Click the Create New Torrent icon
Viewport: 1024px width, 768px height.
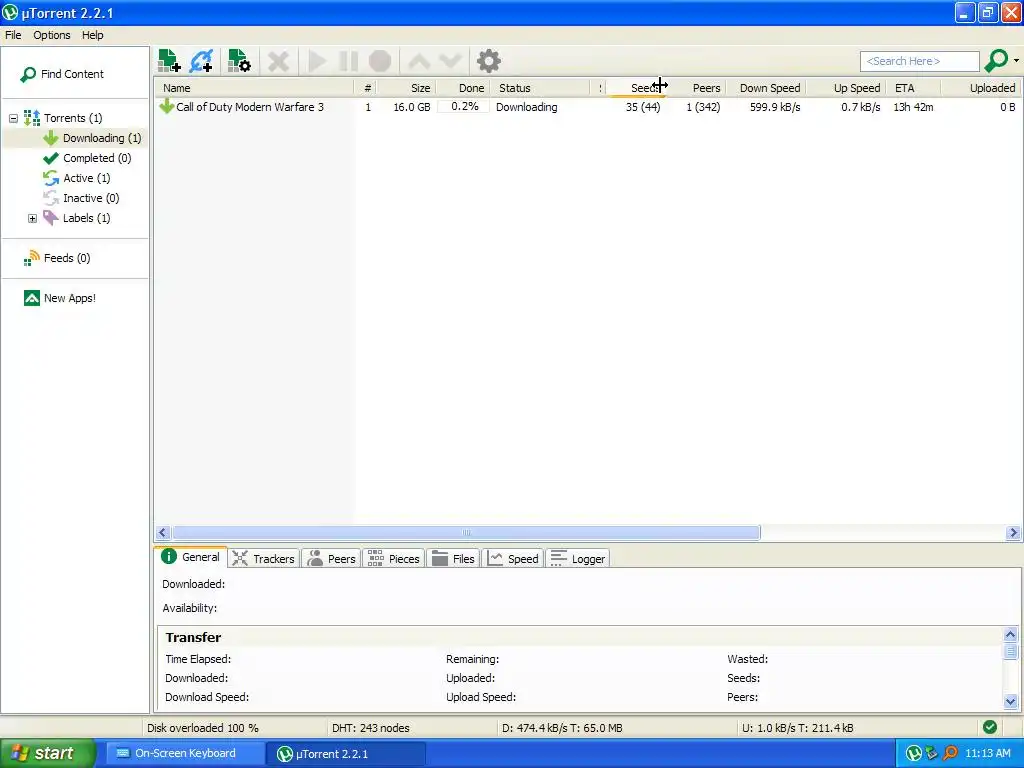[x=239, y=61]
